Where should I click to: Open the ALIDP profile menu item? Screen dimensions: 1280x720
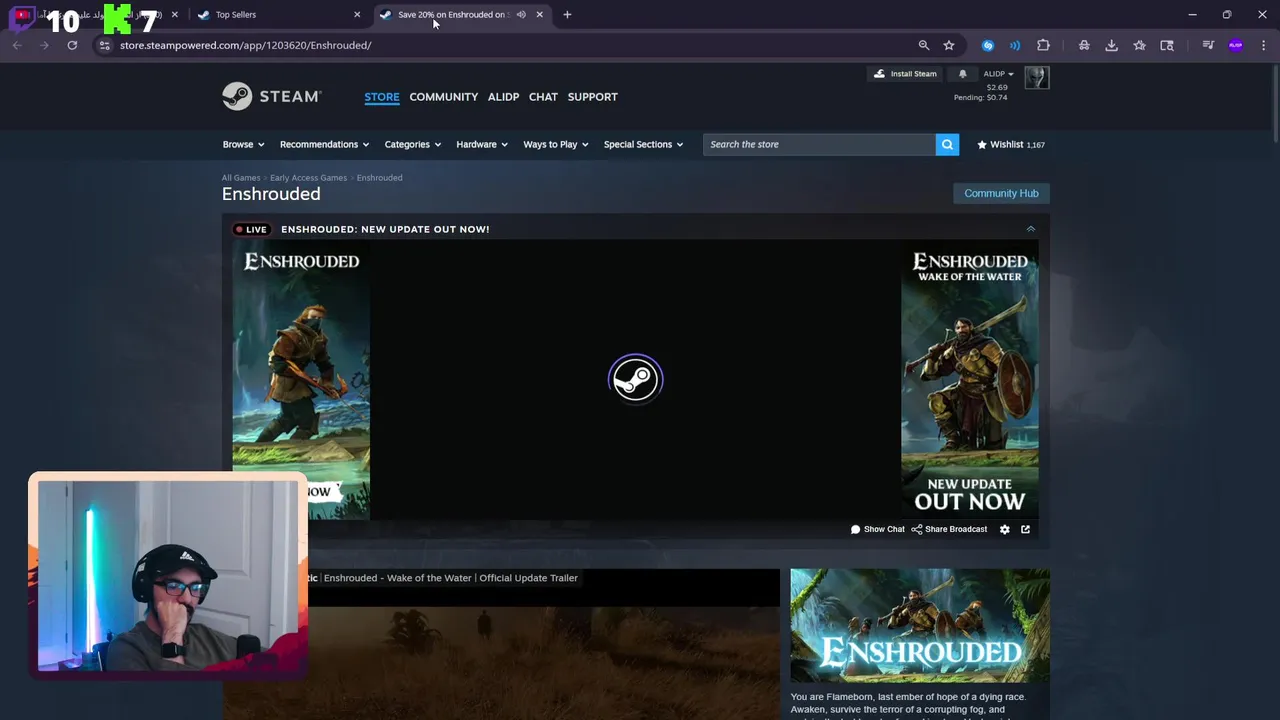point(503,97)
